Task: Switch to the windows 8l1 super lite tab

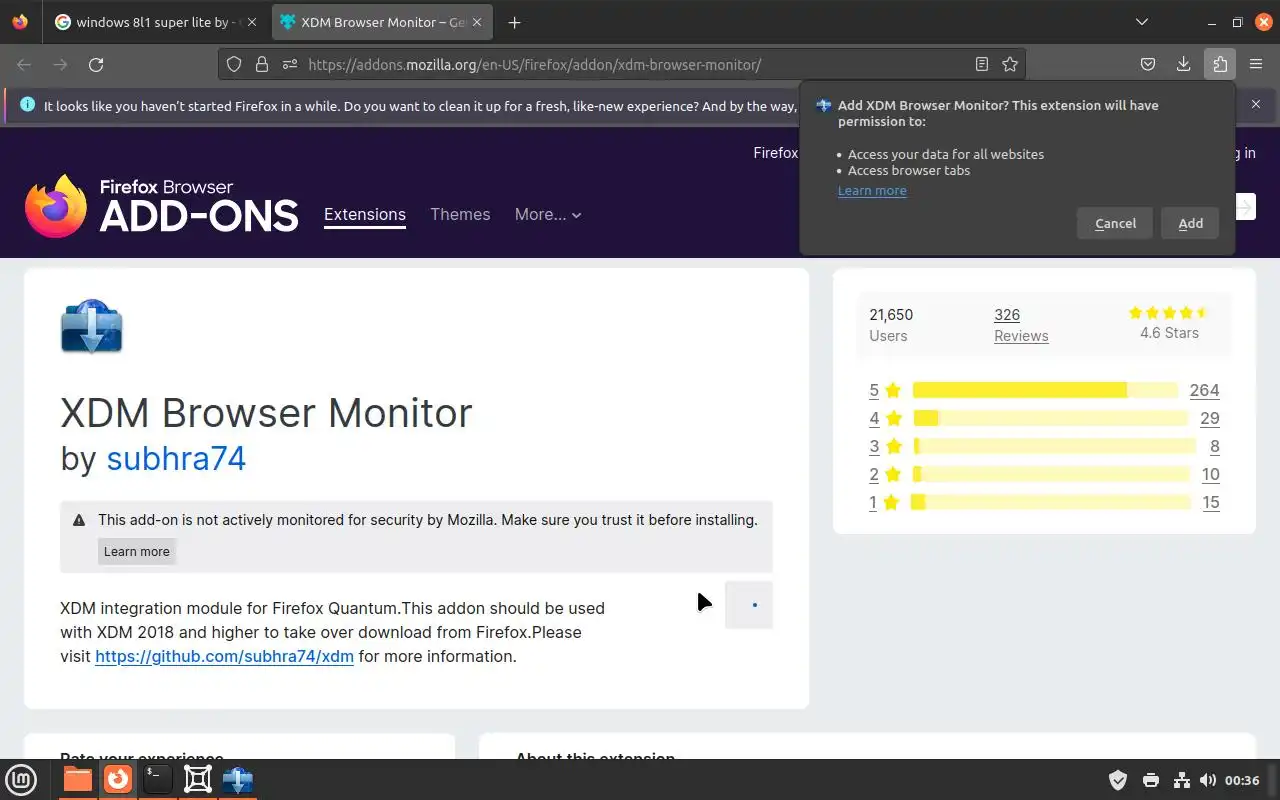Action: click(156, 22)
